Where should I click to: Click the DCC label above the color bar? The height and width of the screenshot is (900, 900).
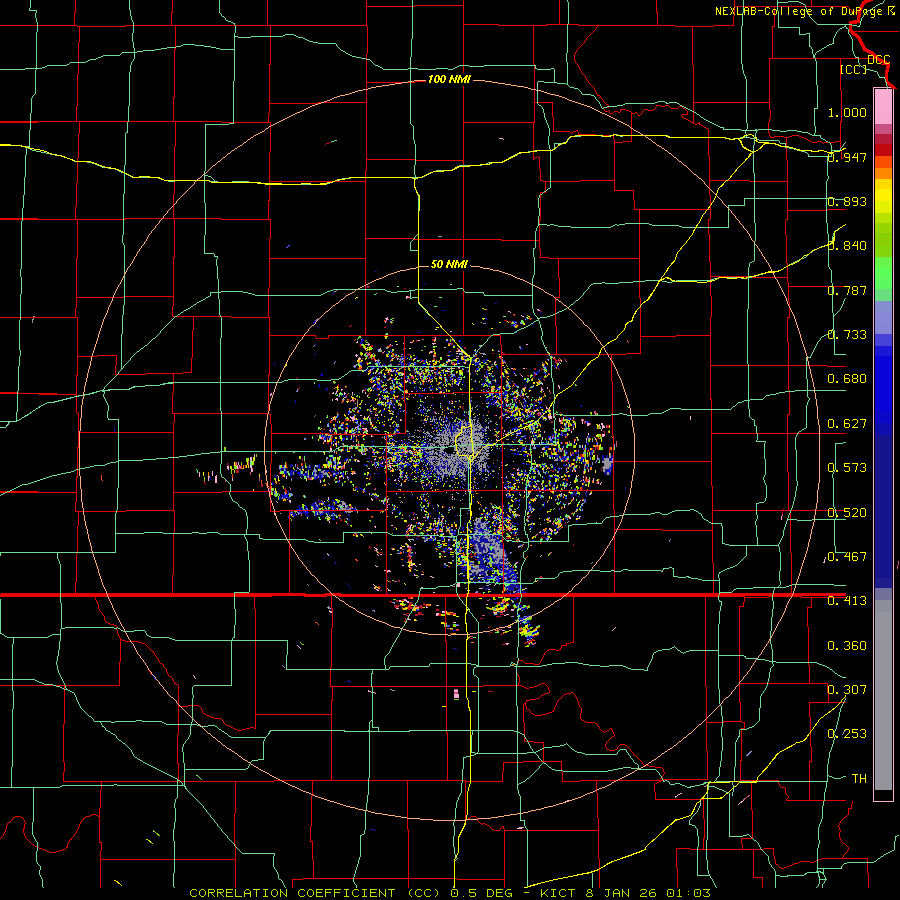click(878, 59)
